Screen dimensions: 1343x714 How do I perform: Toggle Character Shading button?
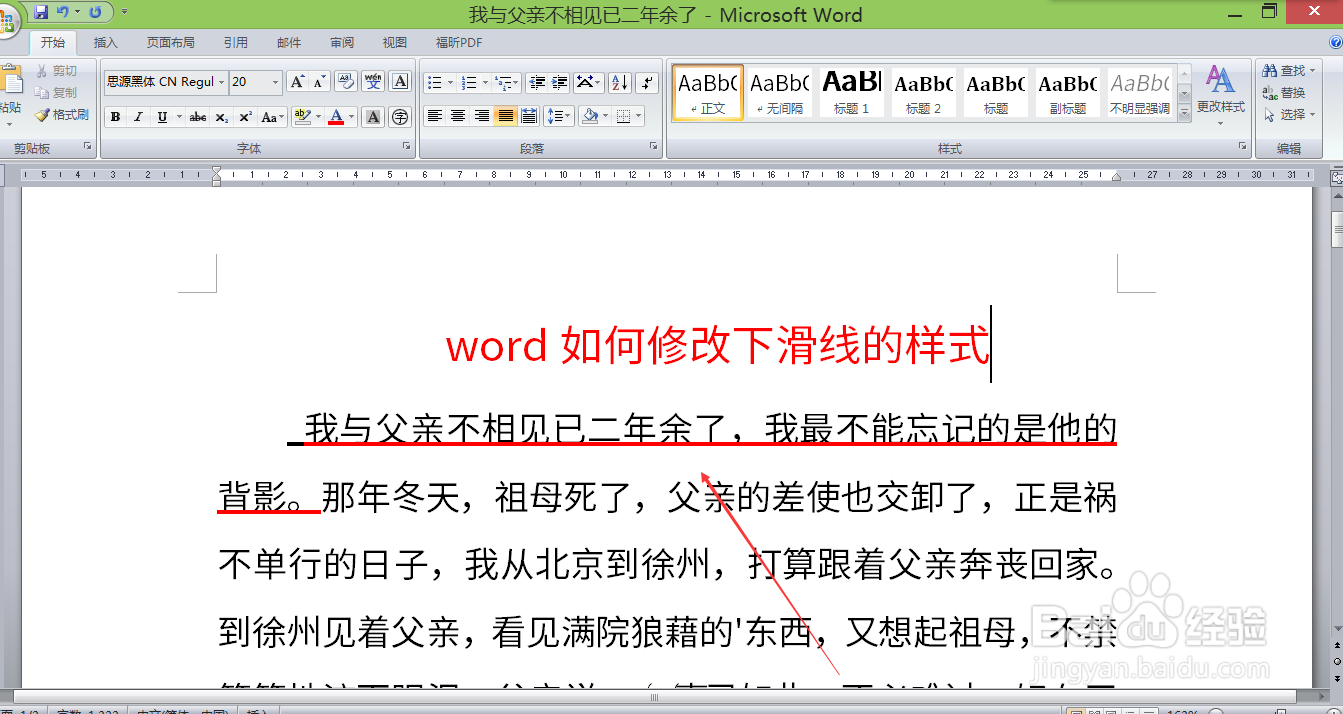coord(373,117)
